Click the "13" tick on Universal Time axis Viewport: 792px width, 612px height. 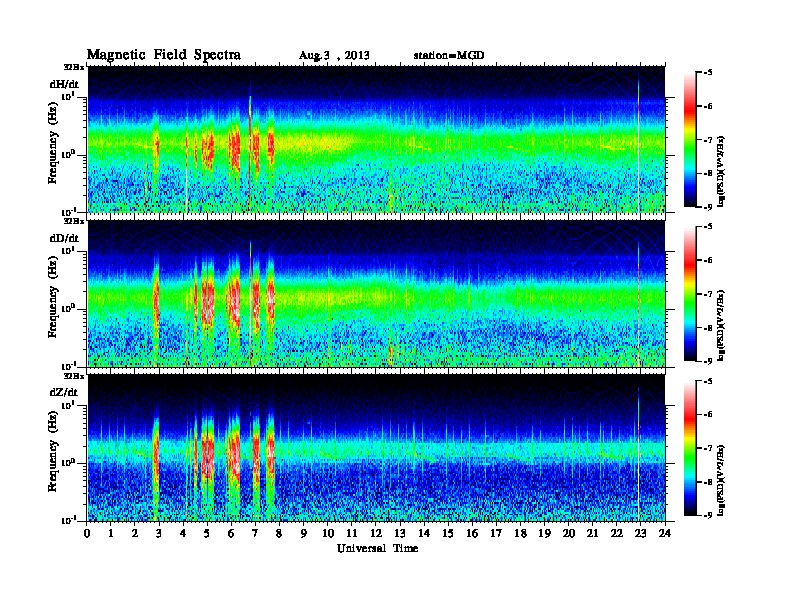coord(400,534)
